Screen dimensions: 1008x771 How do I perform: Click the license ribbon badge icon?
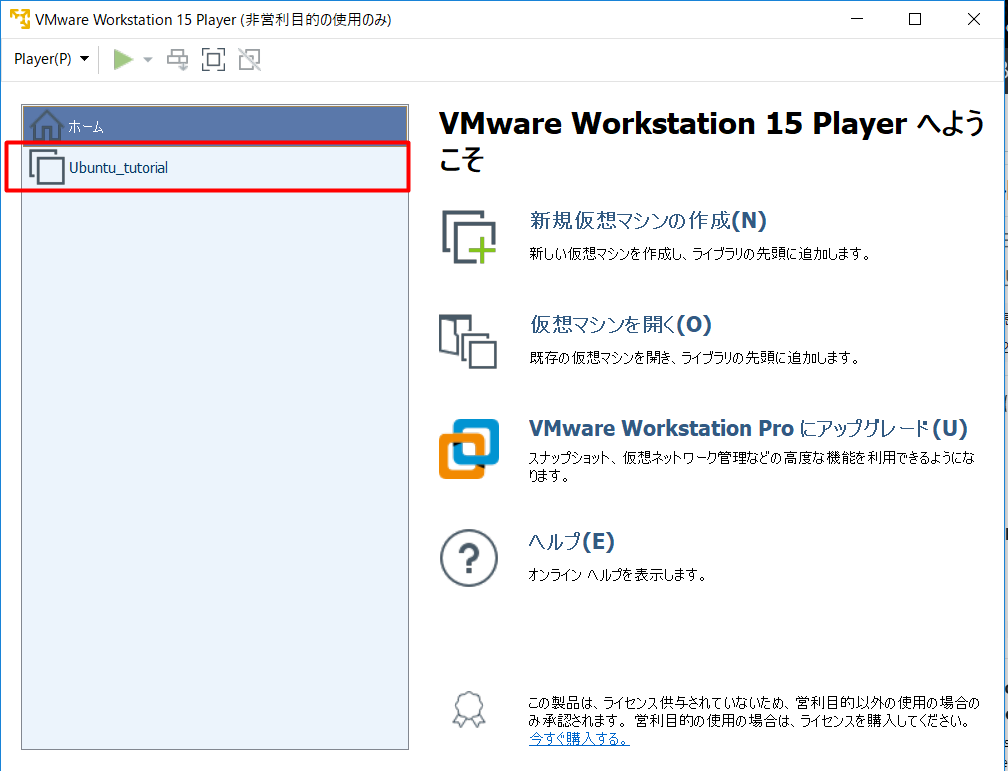[469, 710]
